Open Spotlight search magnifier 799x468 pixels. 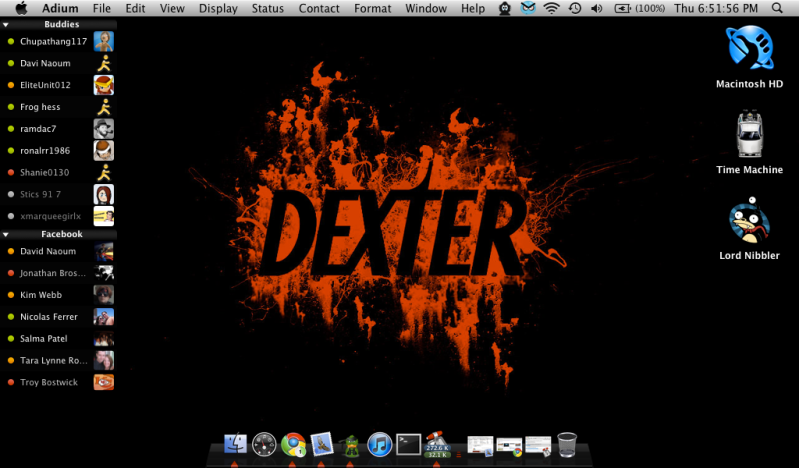pyautogui.click(x=777, y=8)
